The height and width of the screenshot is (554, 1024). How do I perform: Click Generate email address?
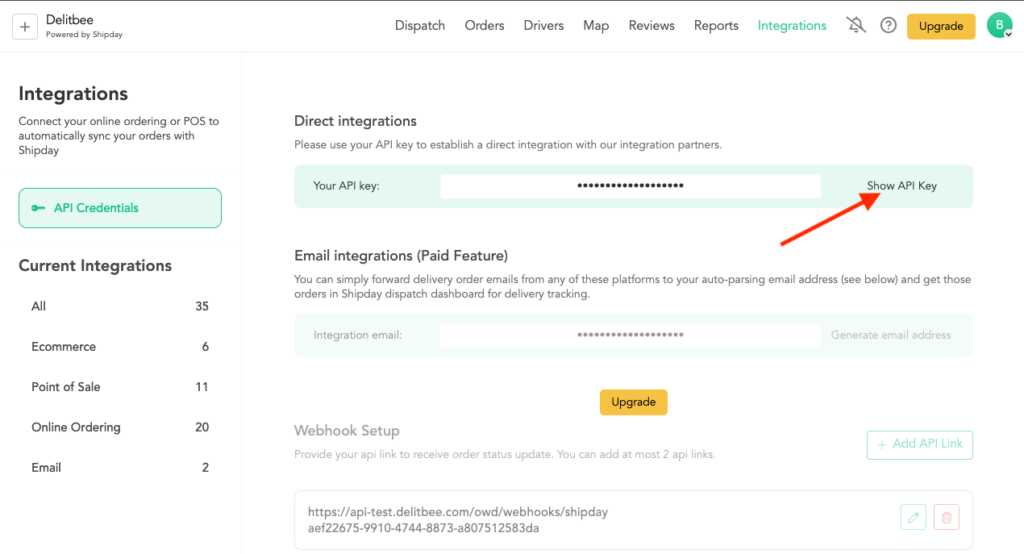click(891, 334)
